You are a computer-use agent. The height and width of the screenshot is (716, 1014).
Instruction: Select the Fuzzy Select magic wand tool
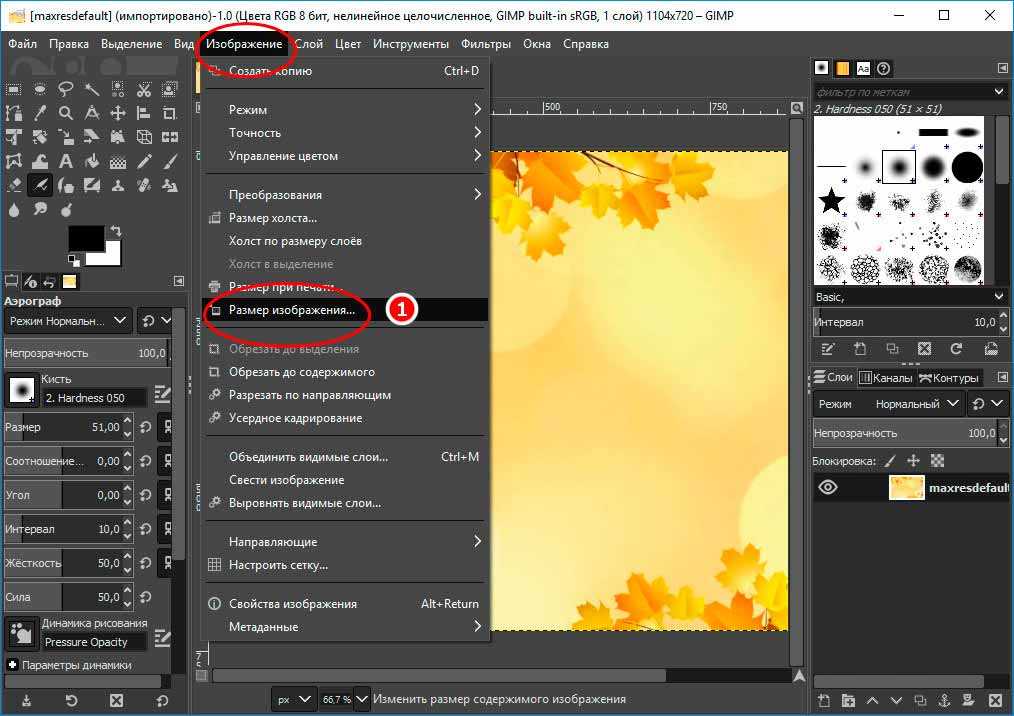[x=92, y=89]
